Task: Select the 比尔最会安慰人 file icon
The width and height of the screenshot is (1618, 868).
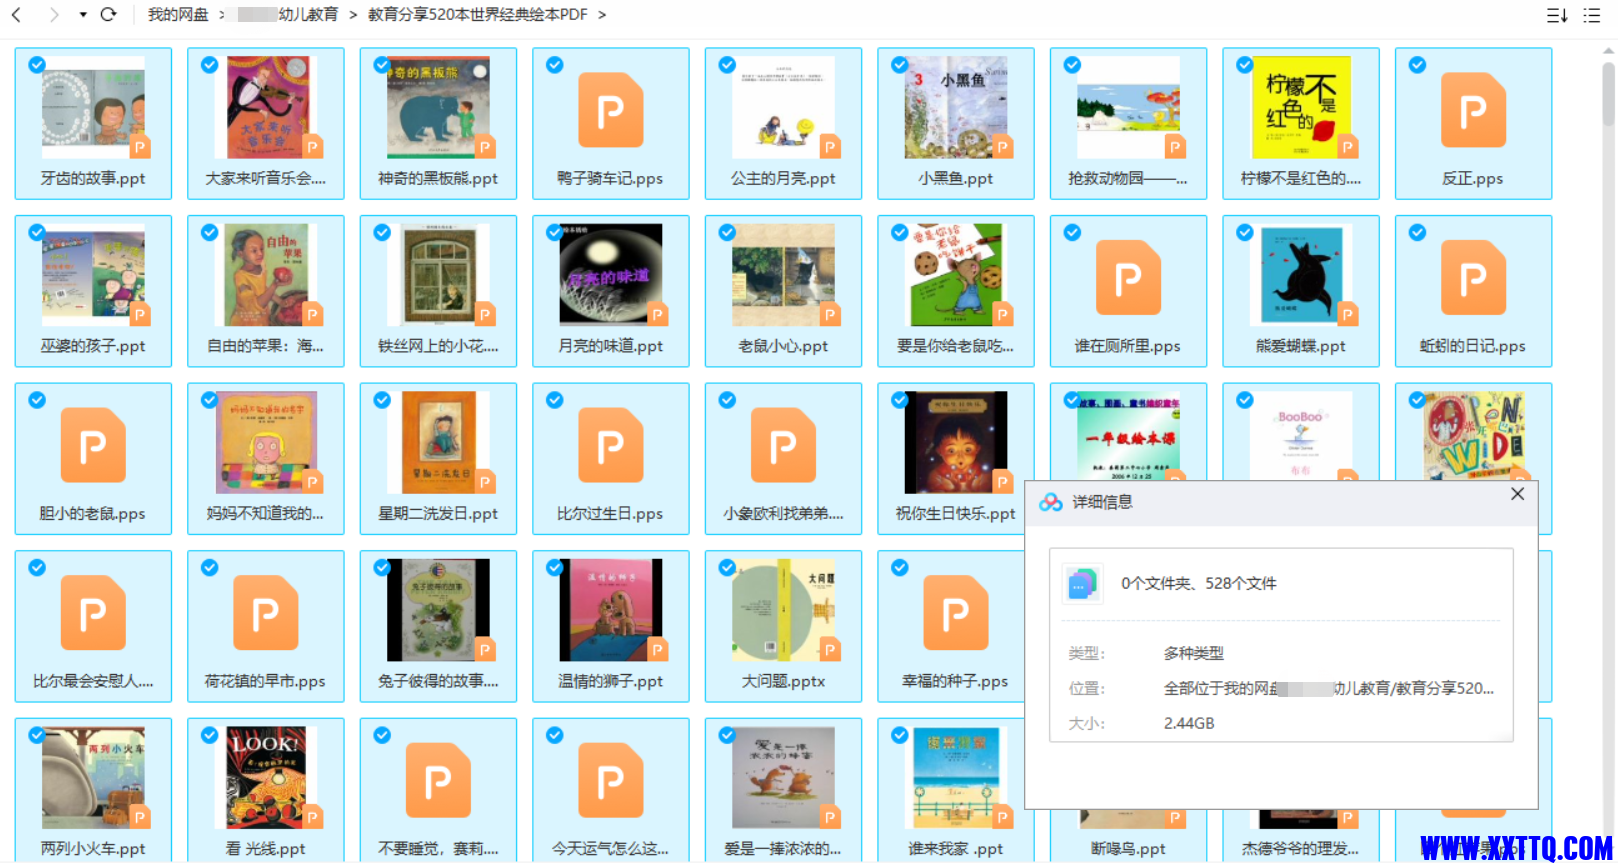Action: click(93, 612)
